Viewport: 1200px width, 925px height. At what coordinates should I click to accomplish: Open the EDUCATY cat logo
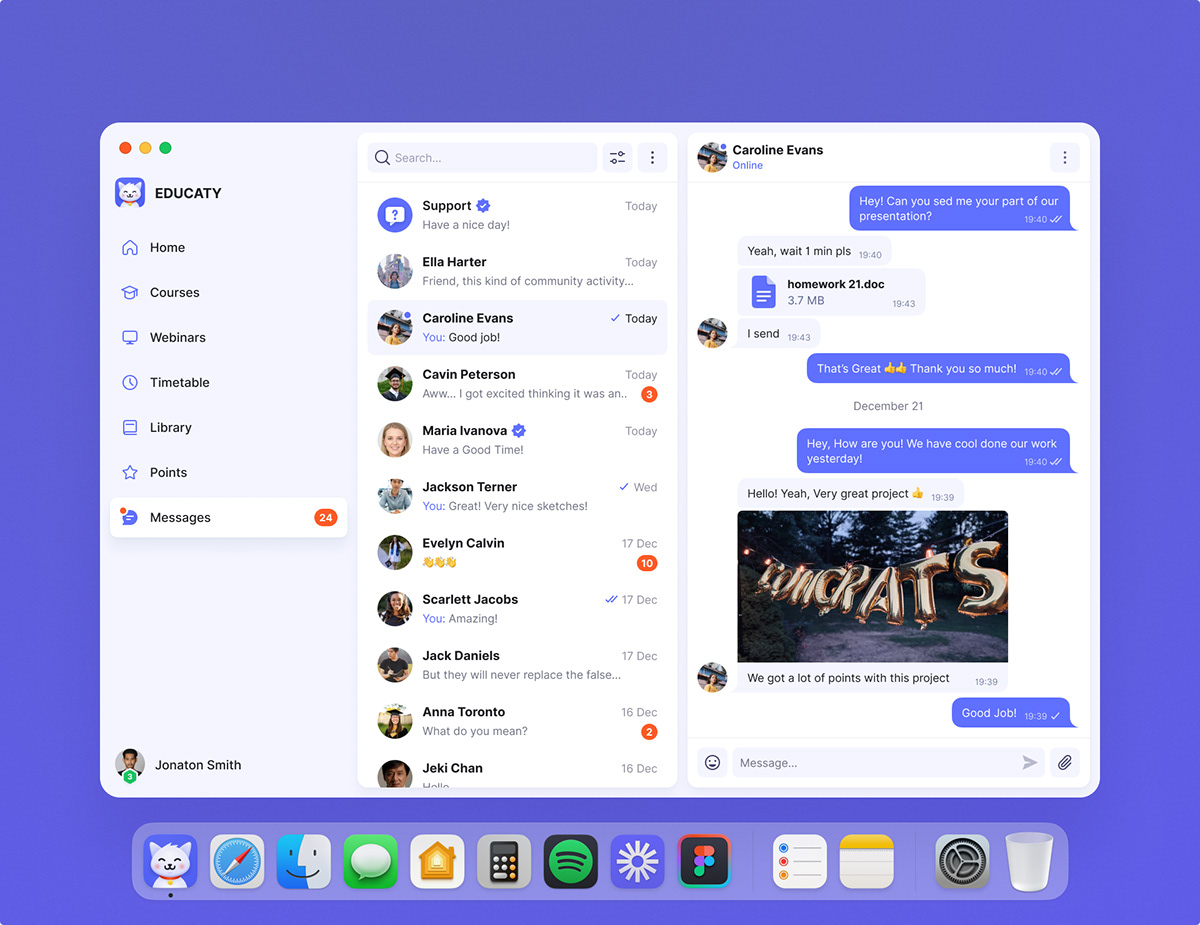129,192
